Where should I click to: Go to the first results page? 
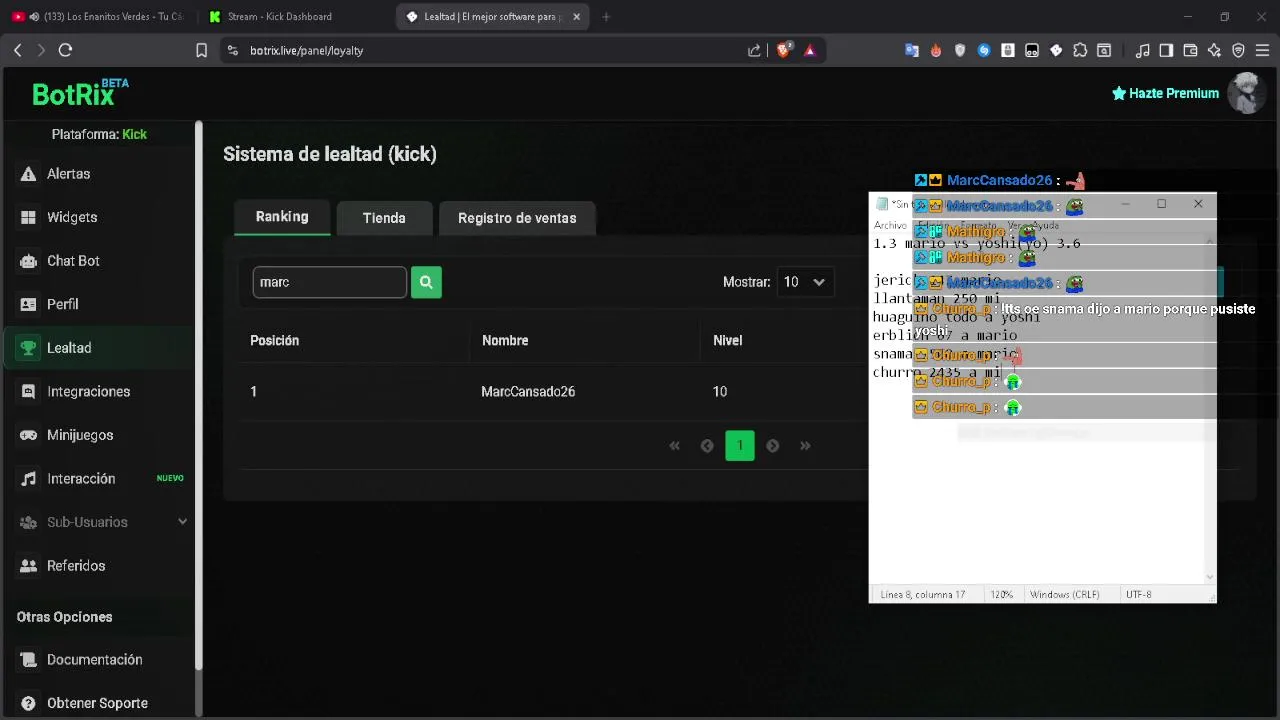674,446
